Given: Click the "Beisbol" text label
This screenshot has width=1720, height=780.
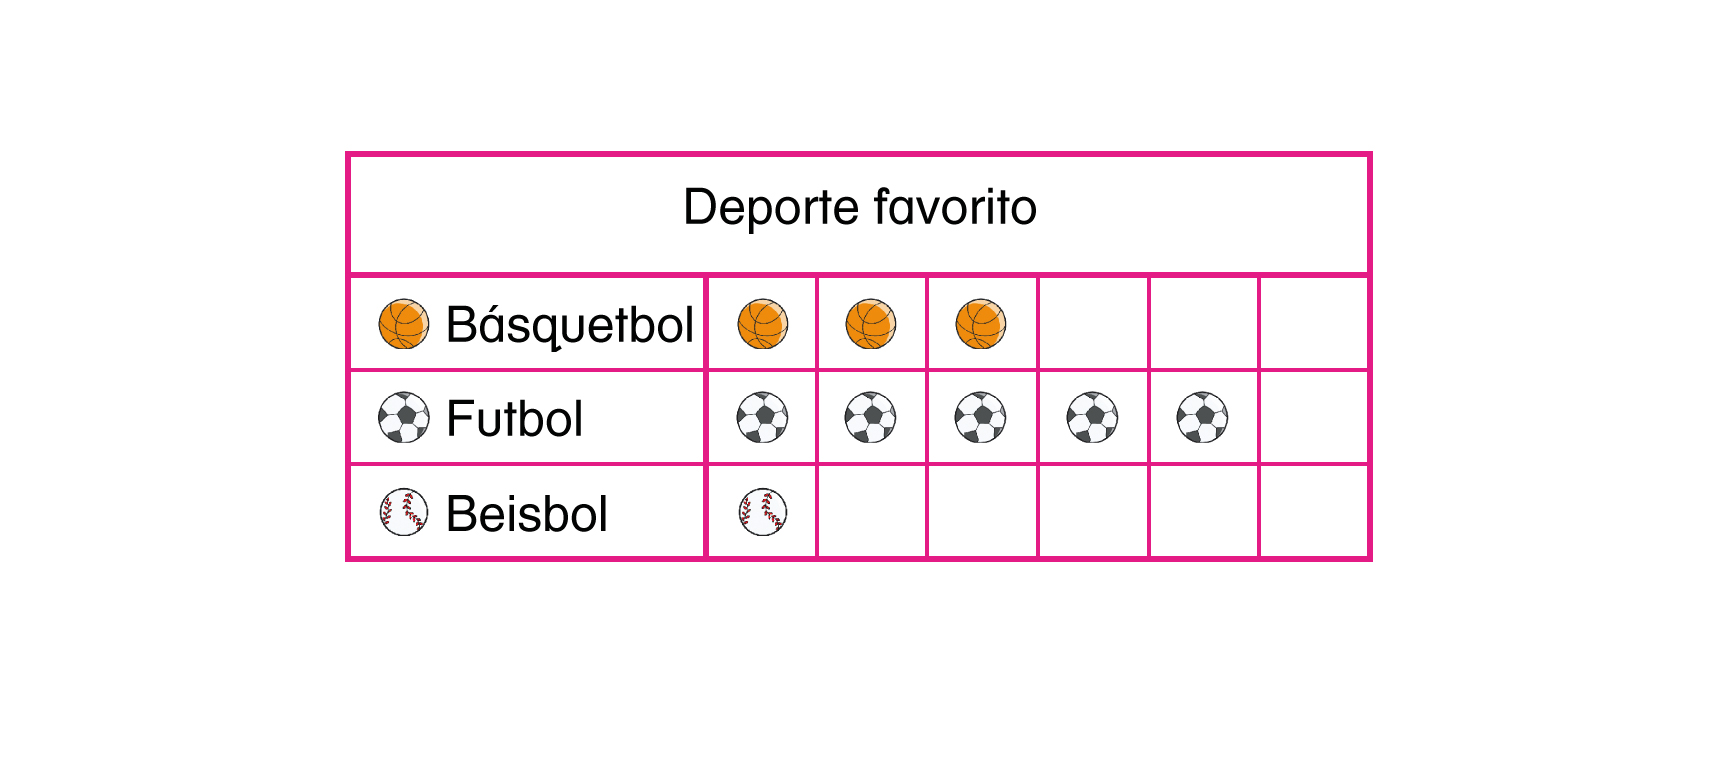Looking at the screenshot, I should (x=527, y=514).
